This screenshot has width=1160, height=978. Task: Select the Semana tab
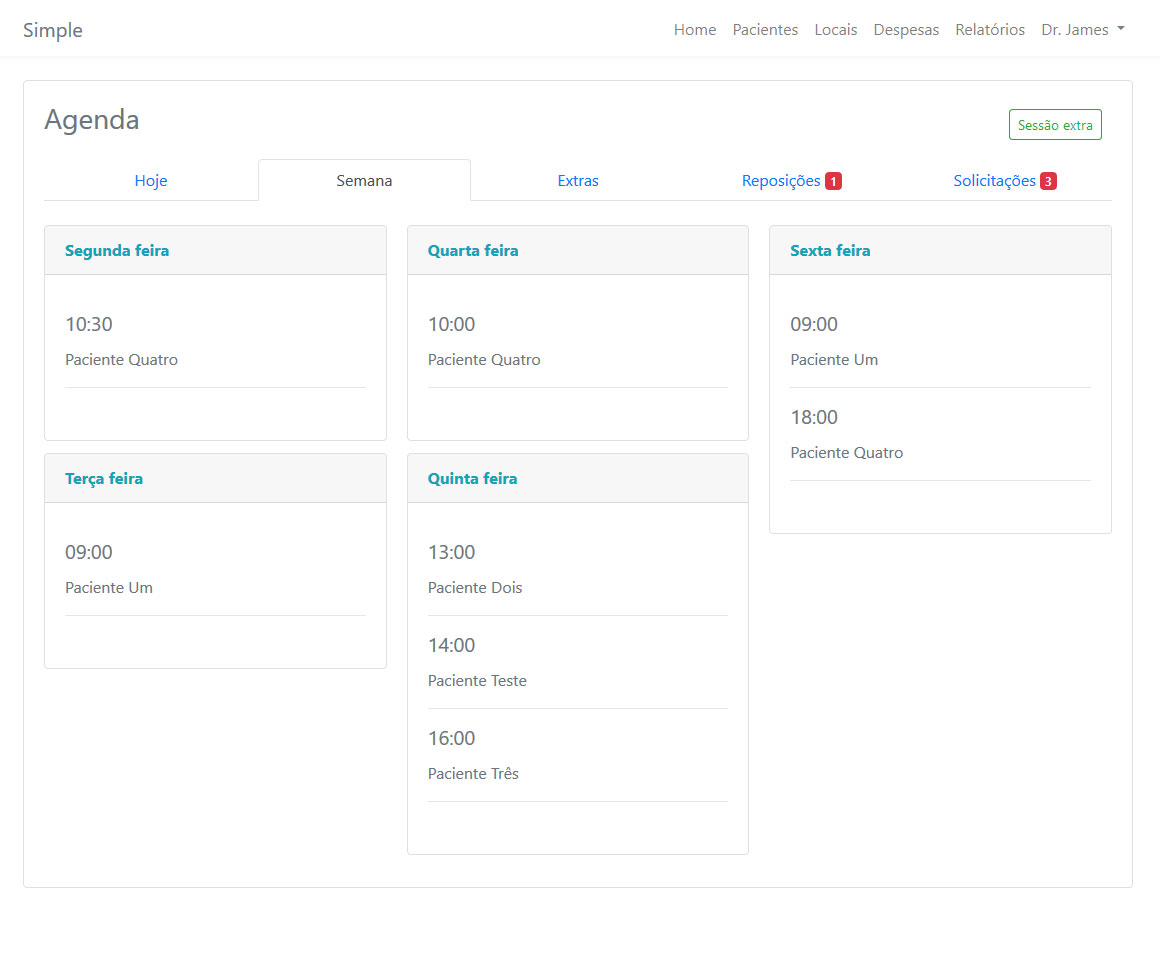click(364, 181)
